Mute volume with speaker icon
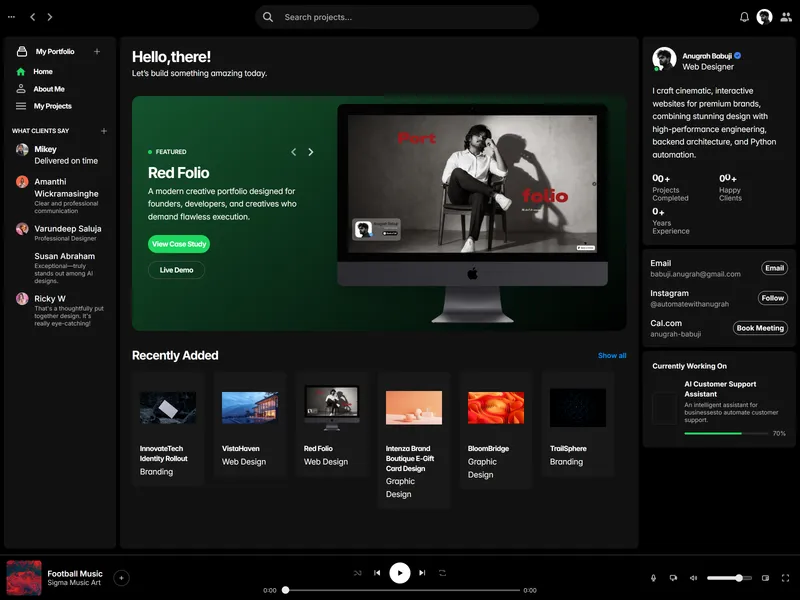 tap(693, 578)
